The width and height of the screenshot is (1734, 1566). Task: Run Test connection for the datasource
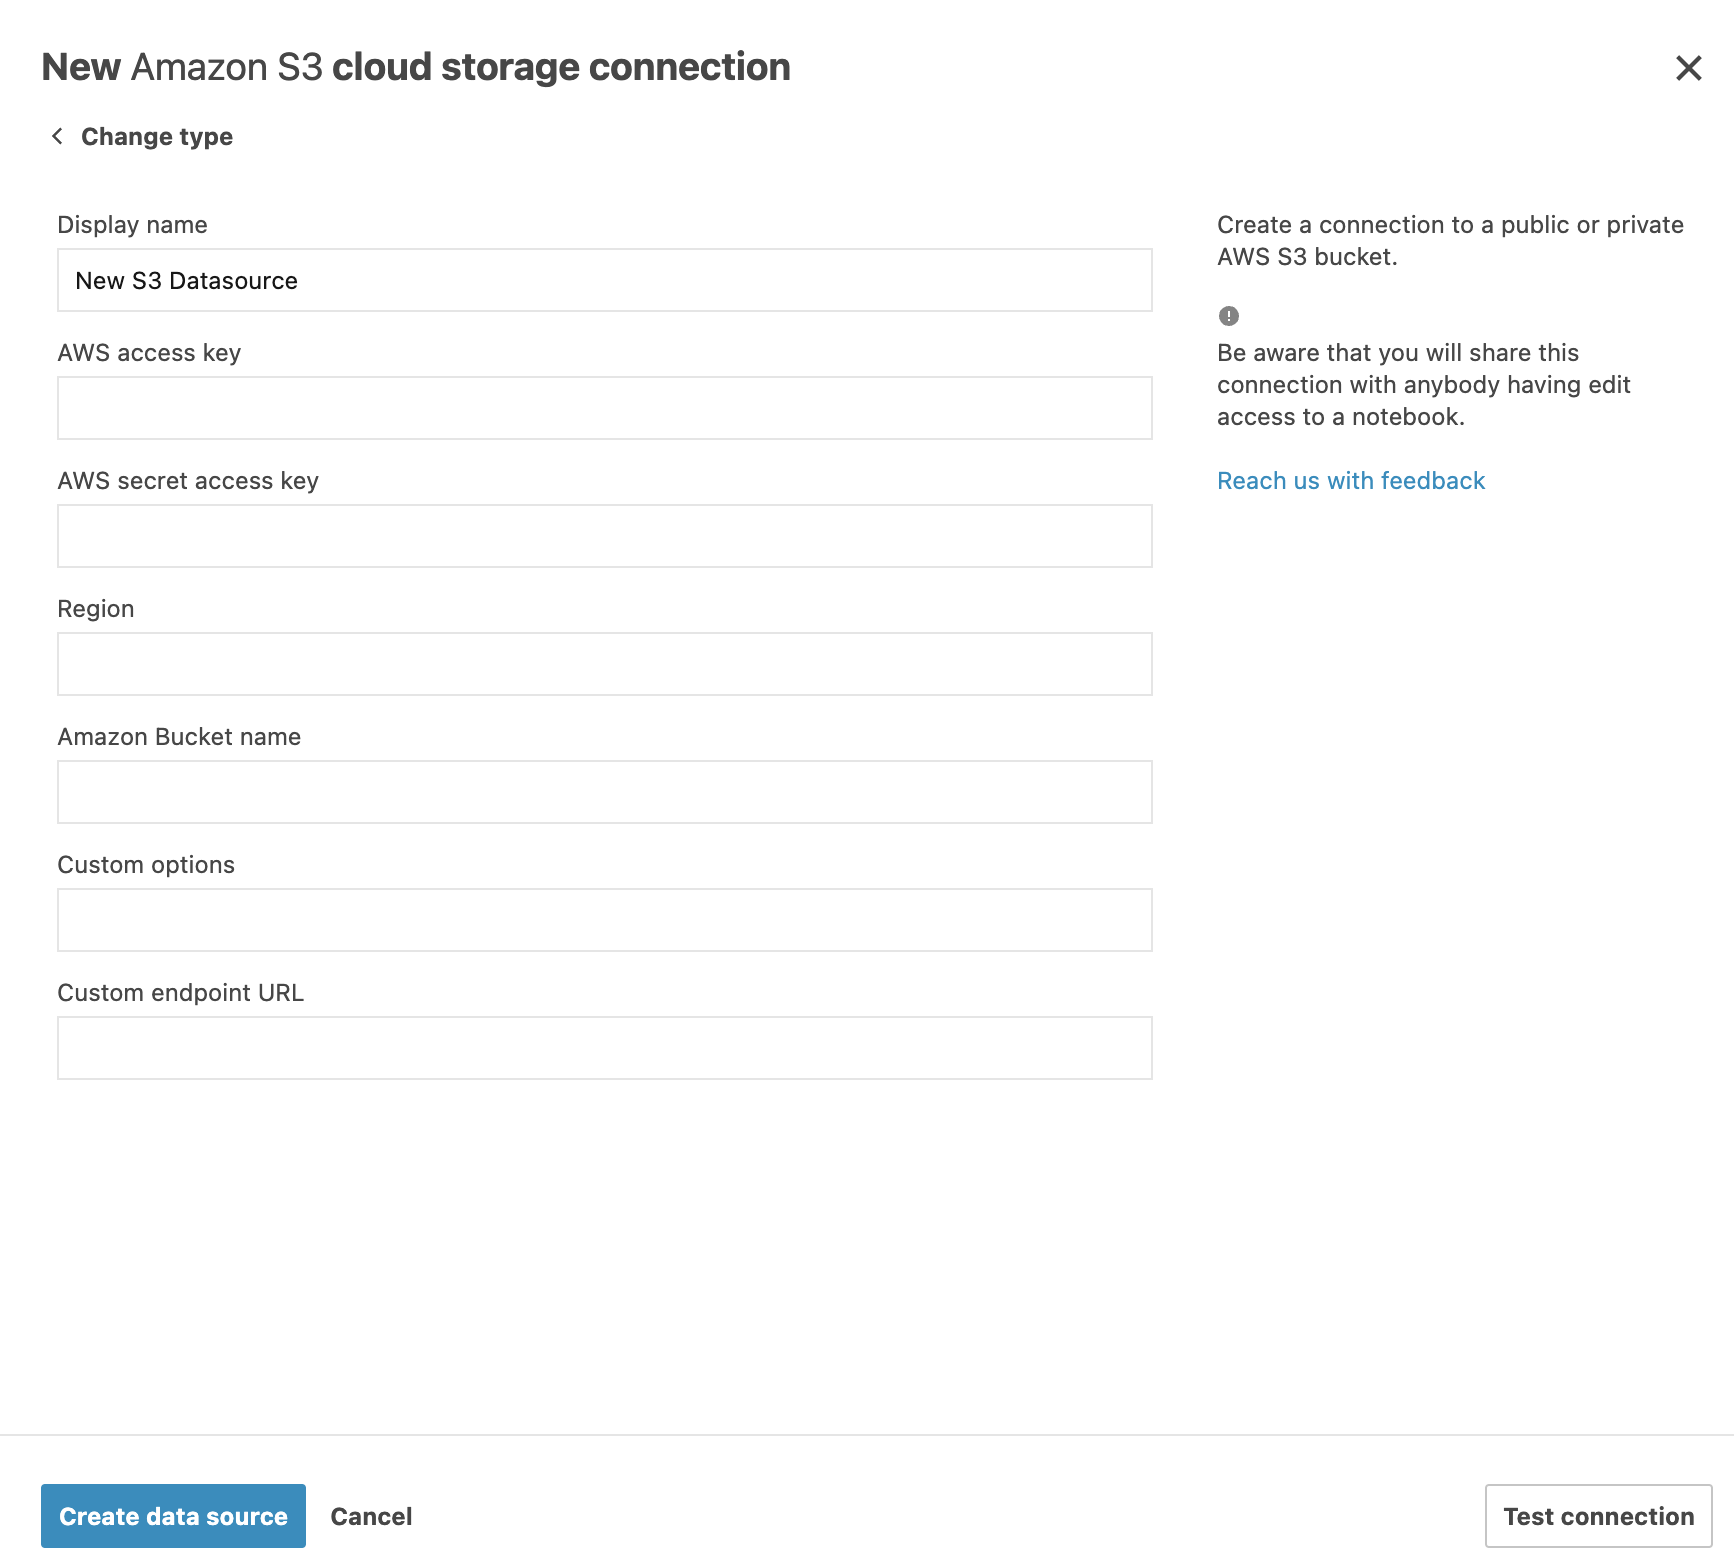[1597, 1516]
